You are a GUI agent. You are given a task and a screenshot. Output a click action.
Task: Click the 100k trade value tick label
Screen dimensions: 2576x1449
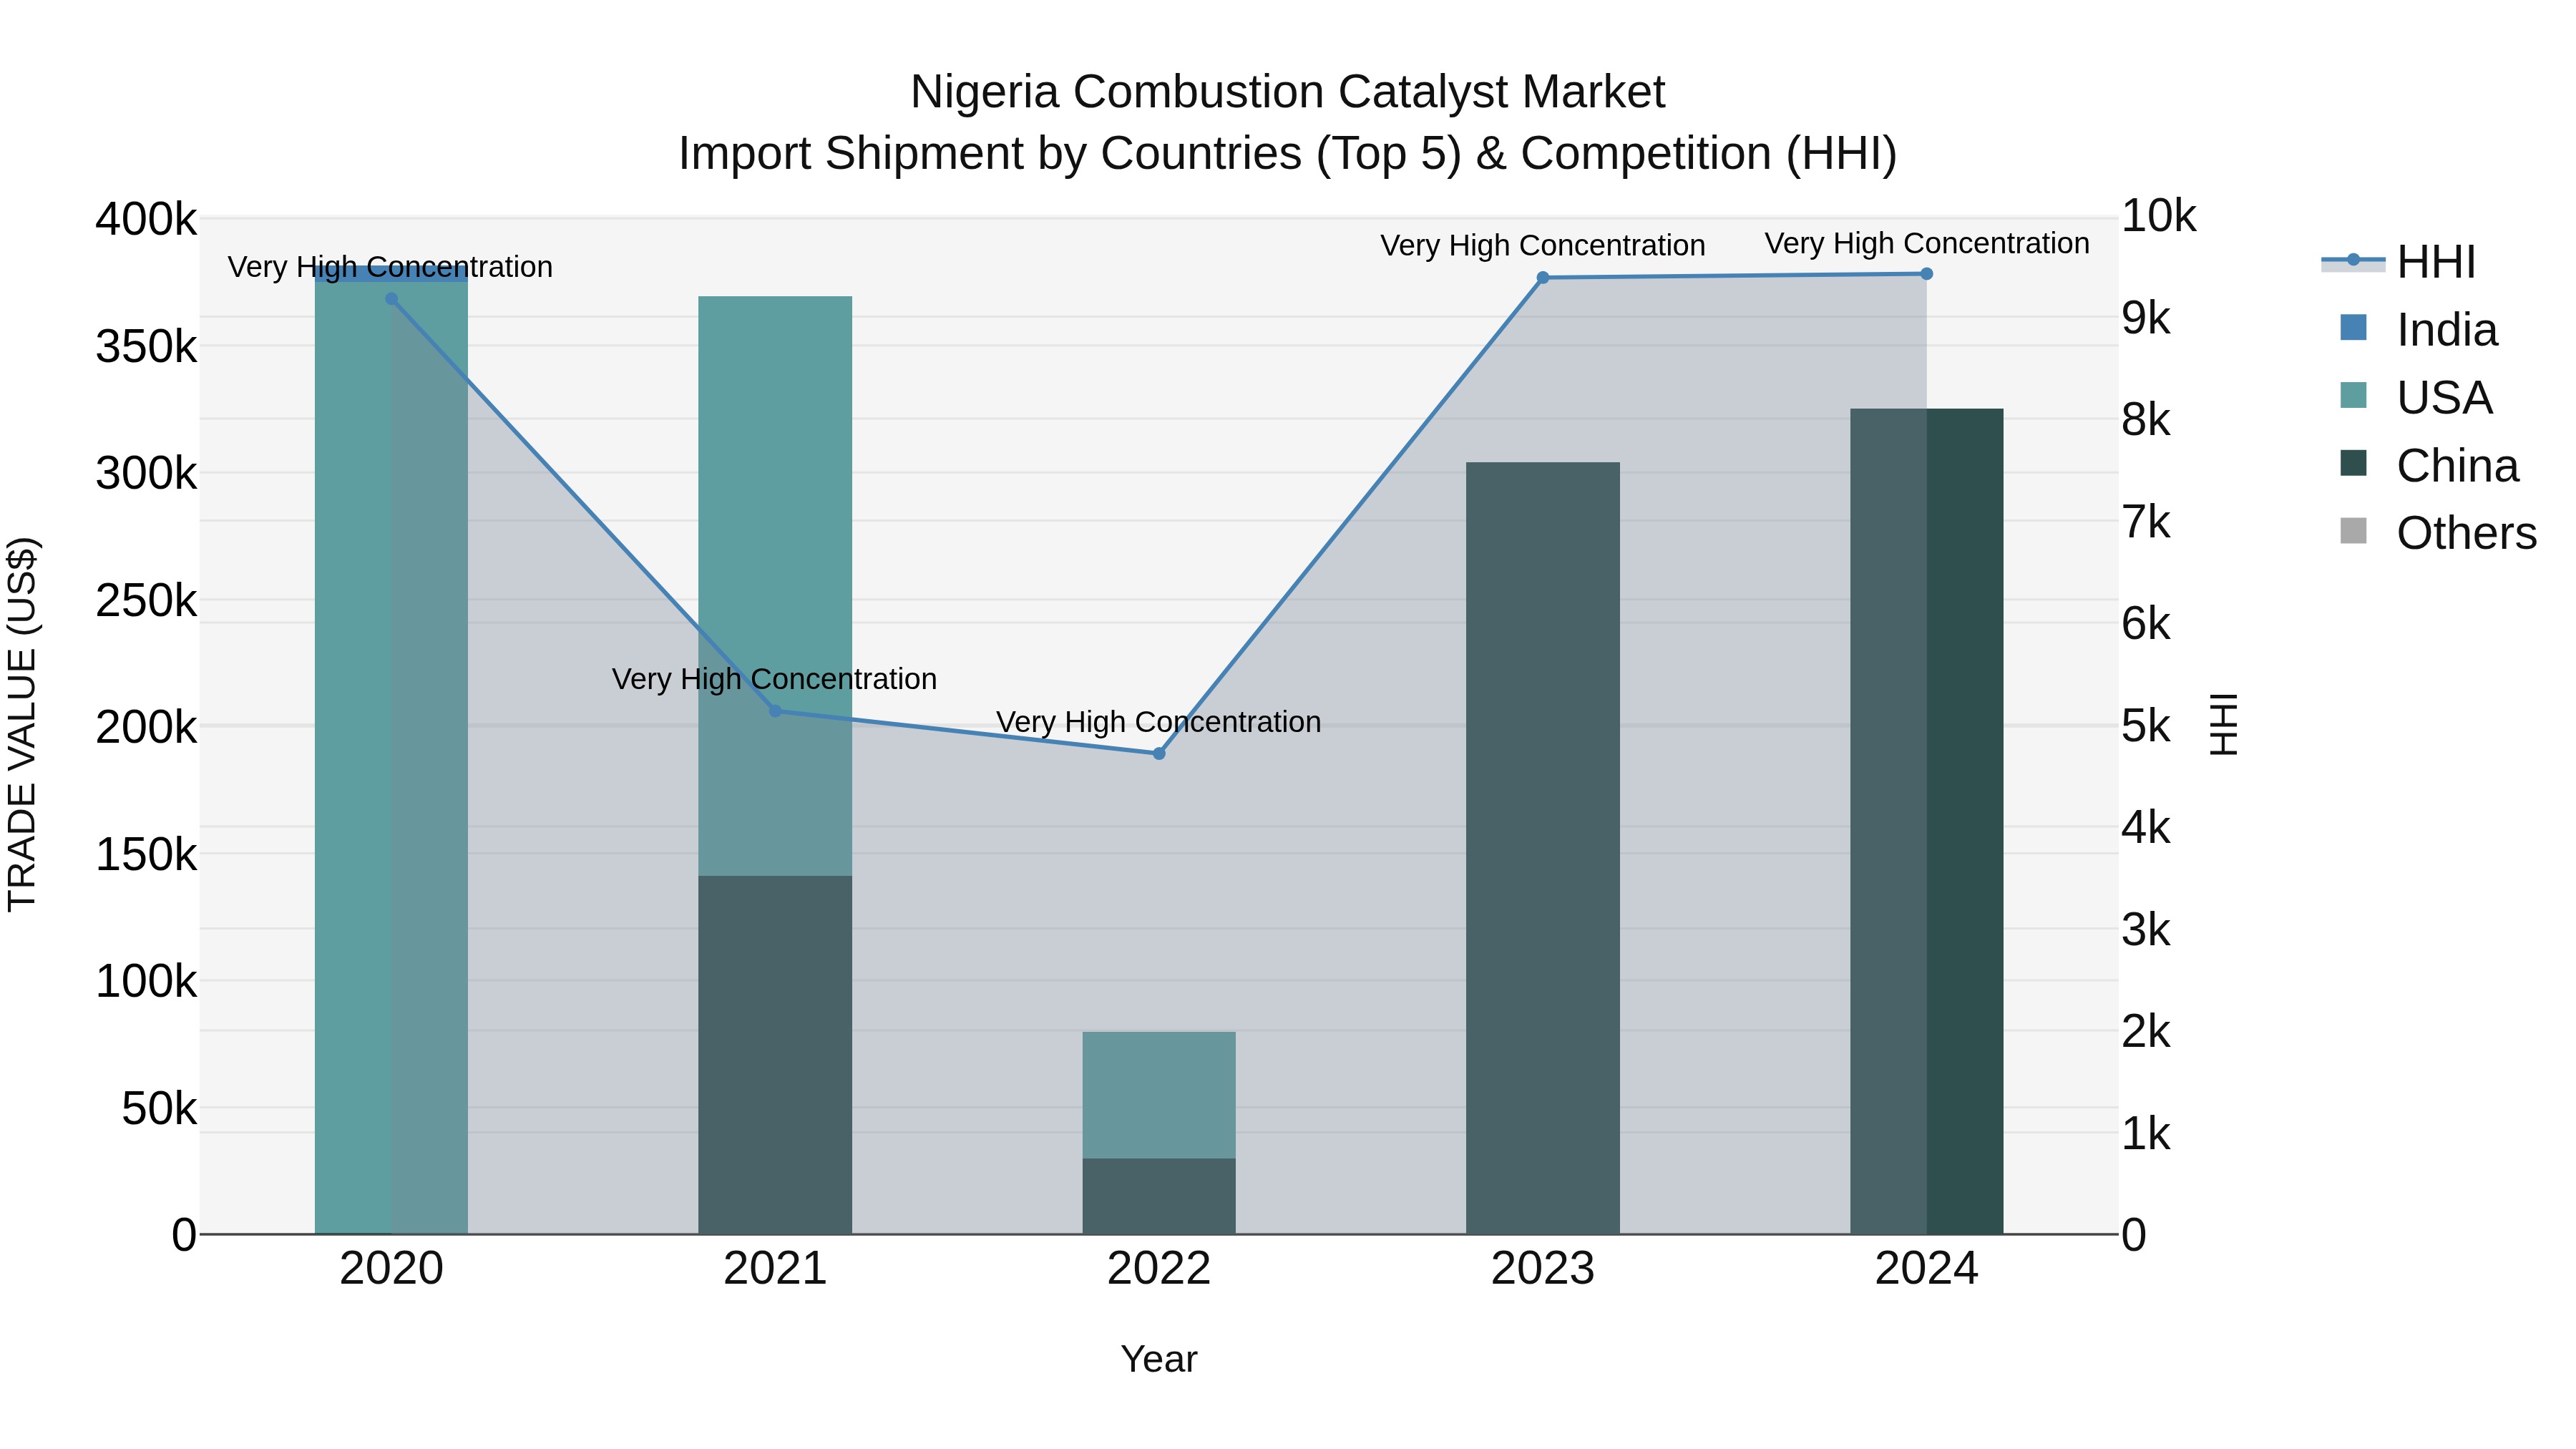click(146, 981)
